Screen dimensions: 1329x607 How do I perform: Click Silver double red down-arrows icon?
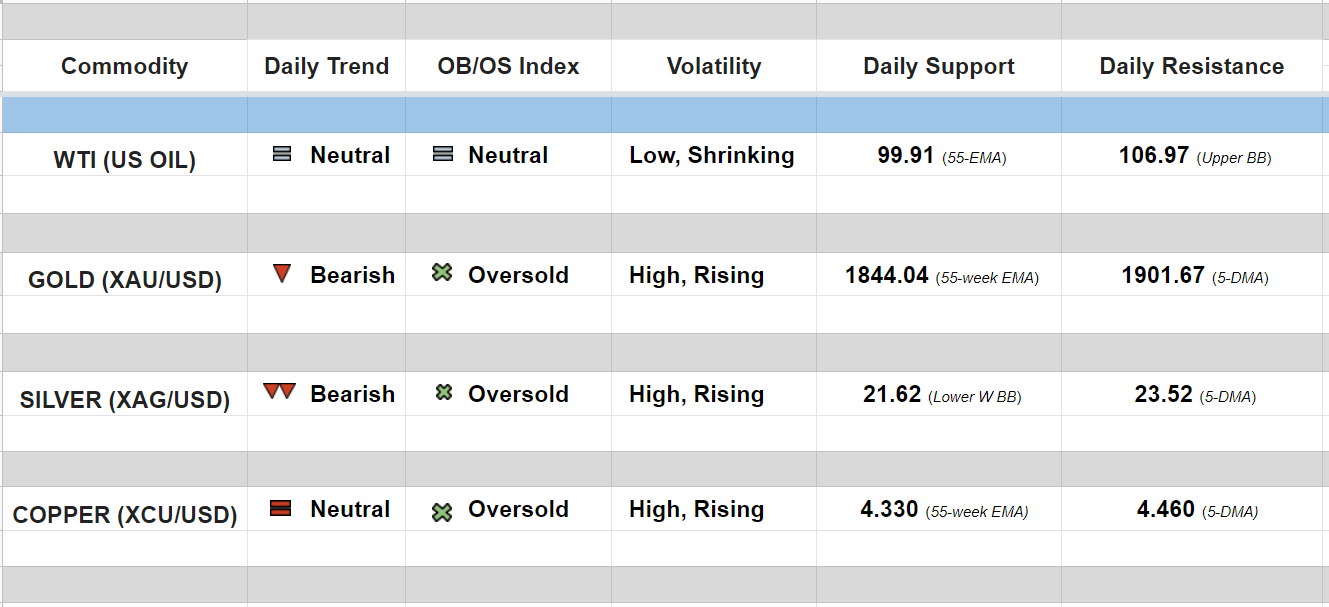(279, 392)
